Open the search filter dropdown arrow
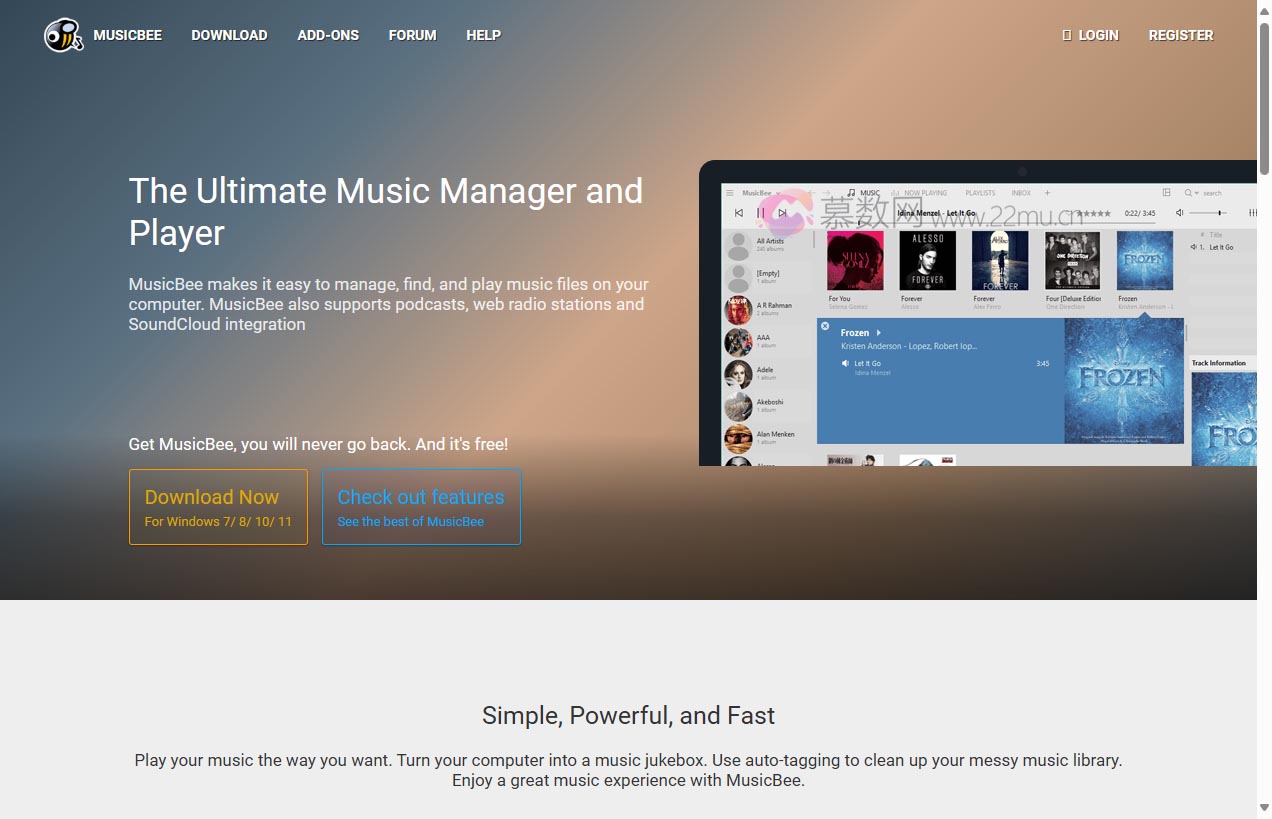1272x819 pixels. [x=1197, y=193]
